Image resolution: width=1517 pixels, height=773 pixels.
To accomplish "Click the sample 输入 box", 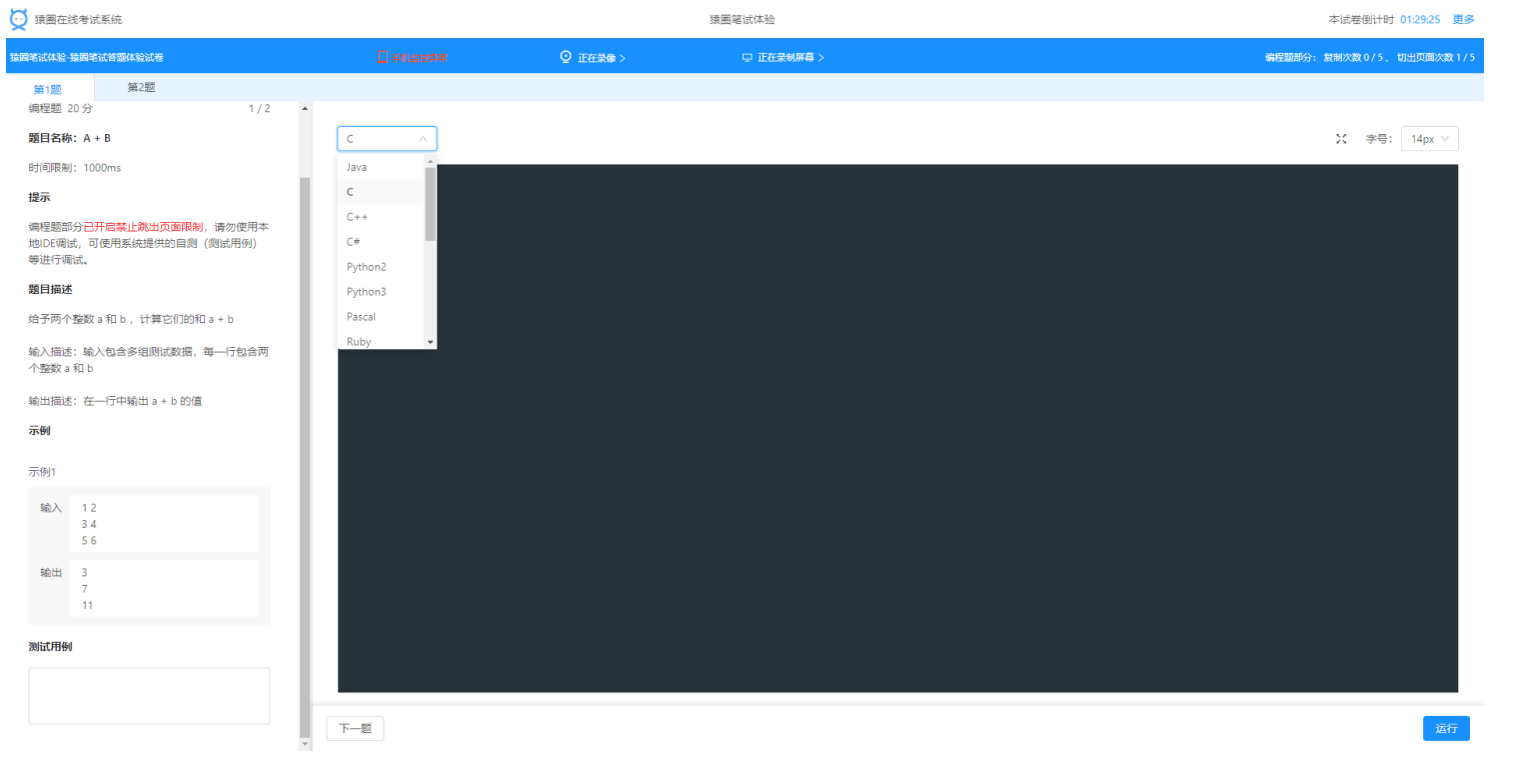I will [x=164, y=524].
